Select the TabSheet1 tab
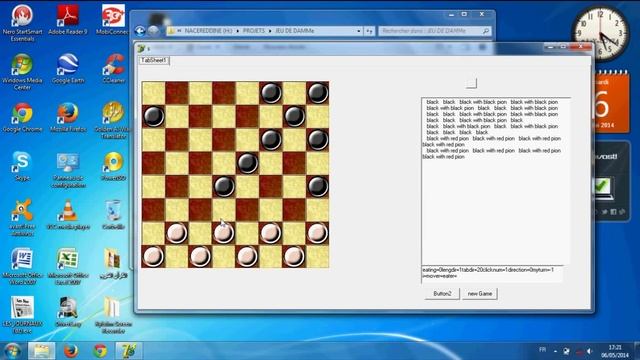 coord(154,60)
